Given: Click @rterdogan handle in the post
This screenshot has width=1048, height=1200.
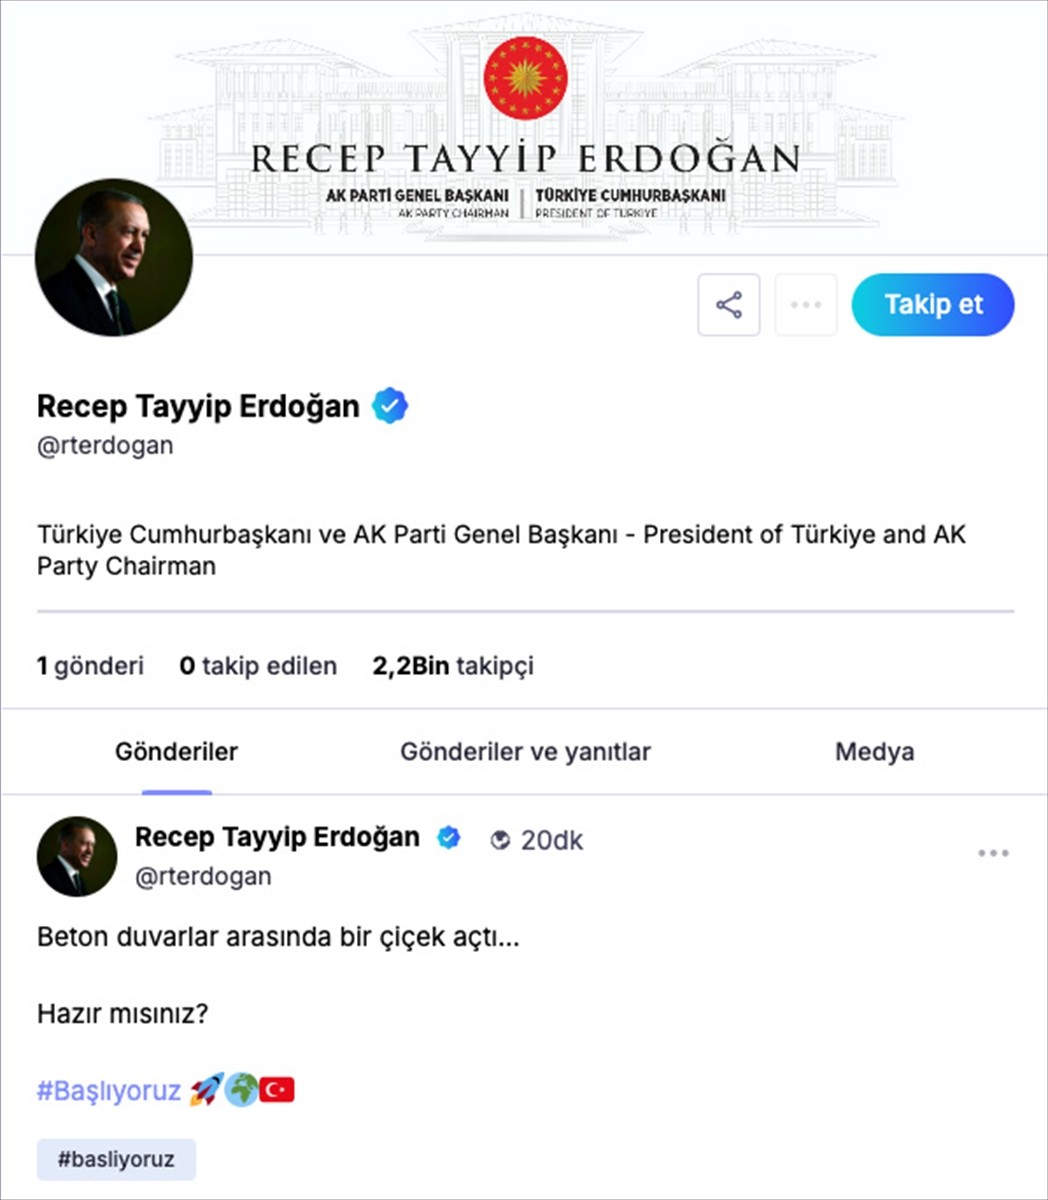Looking at the screenshot, I should coord(203,876).
